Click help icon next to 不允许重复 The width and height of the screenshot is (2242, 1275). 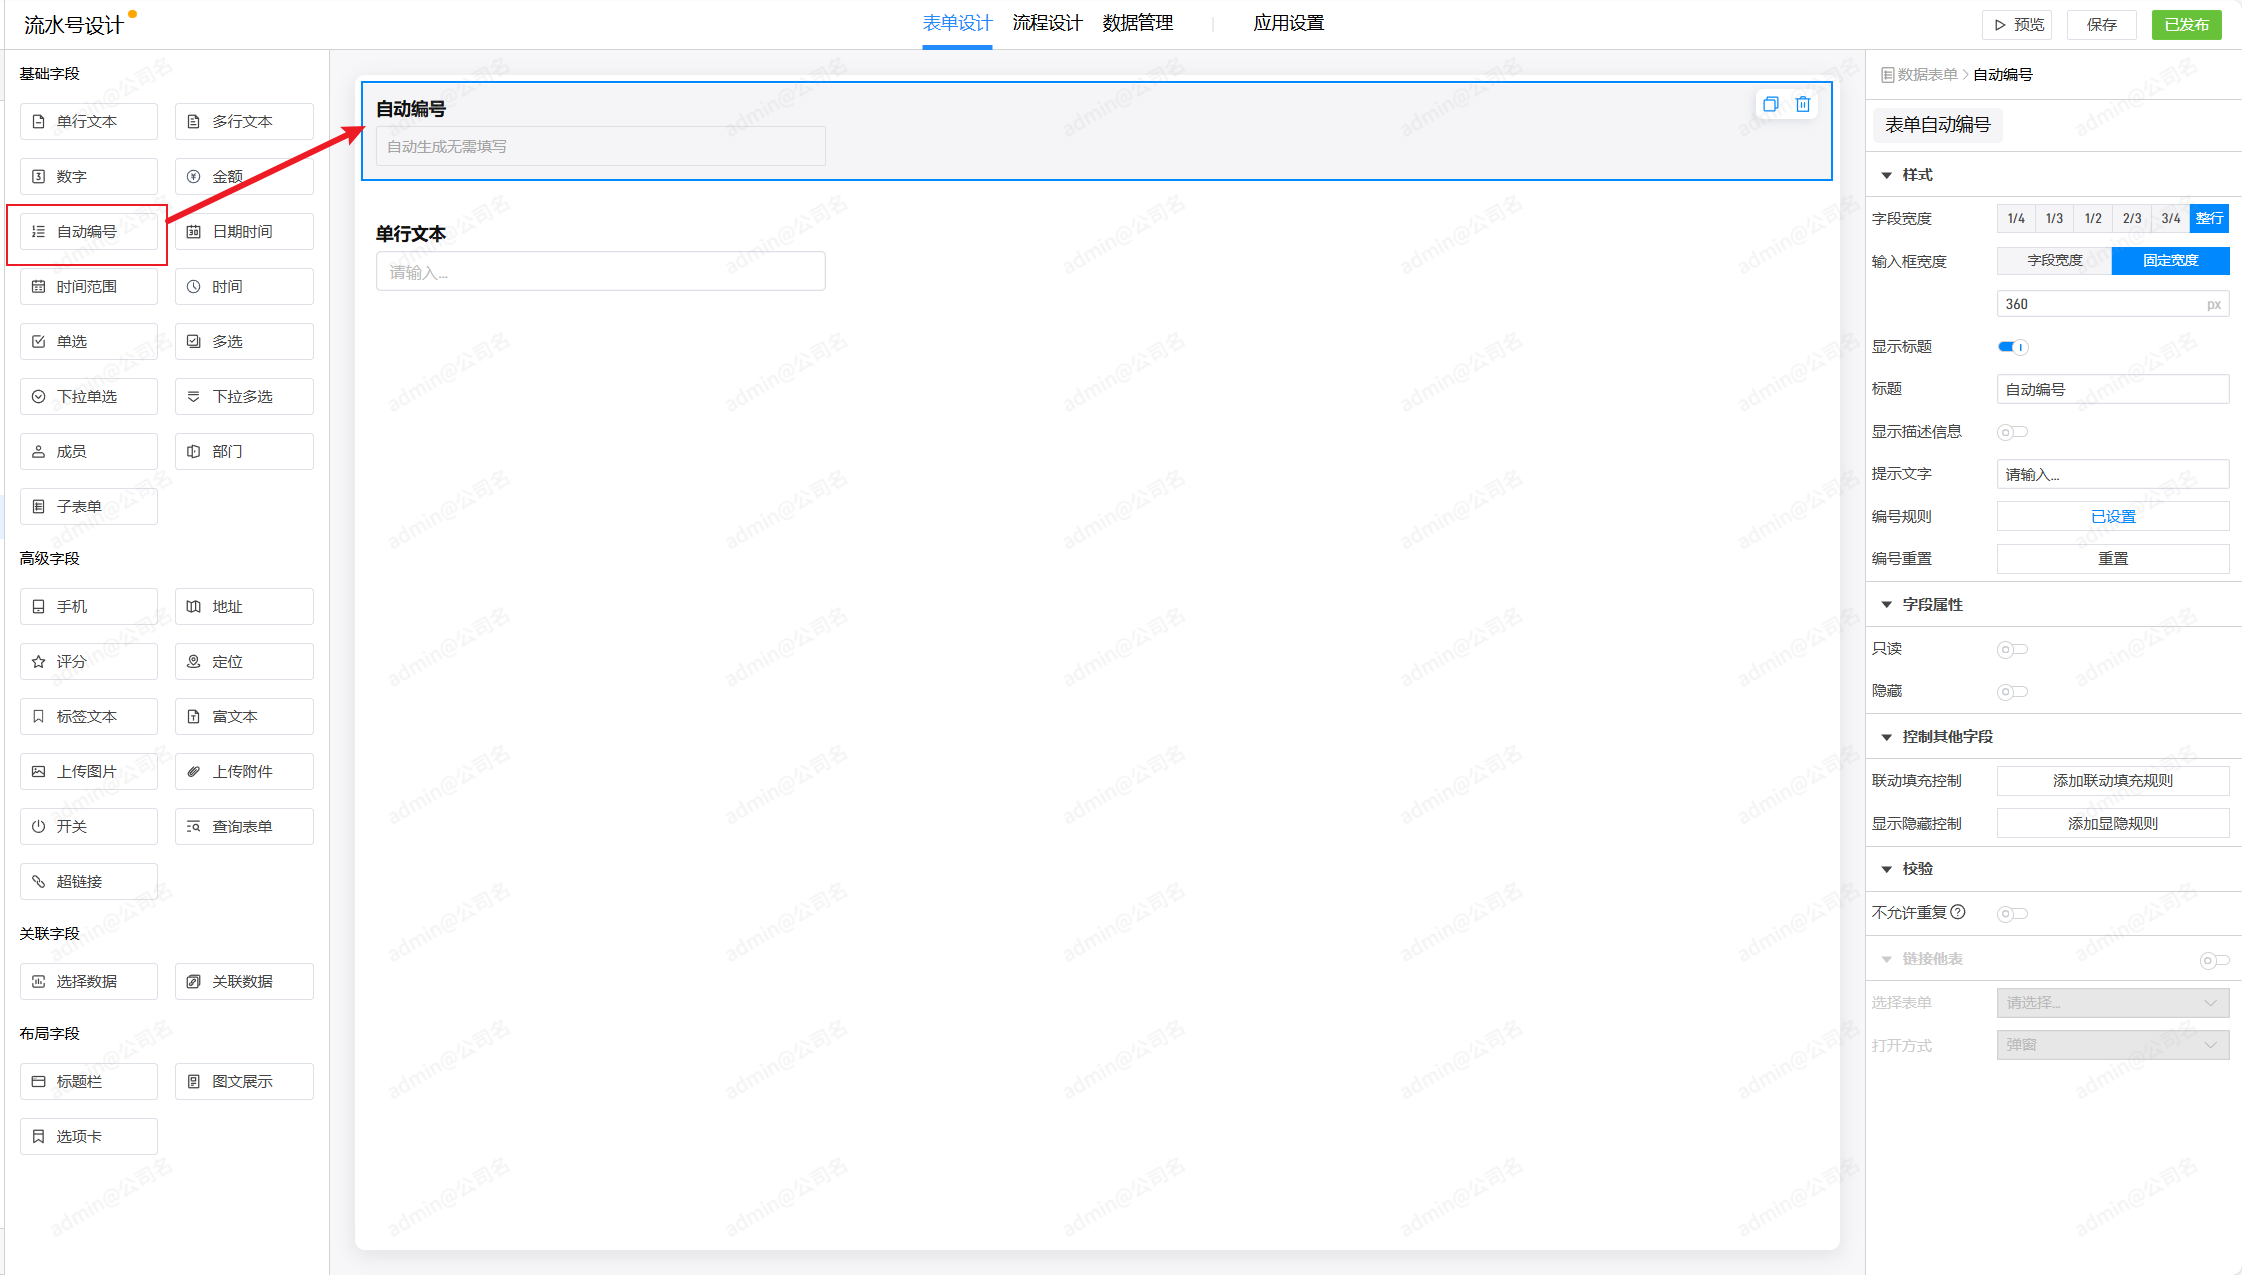tap(1958, 912)
